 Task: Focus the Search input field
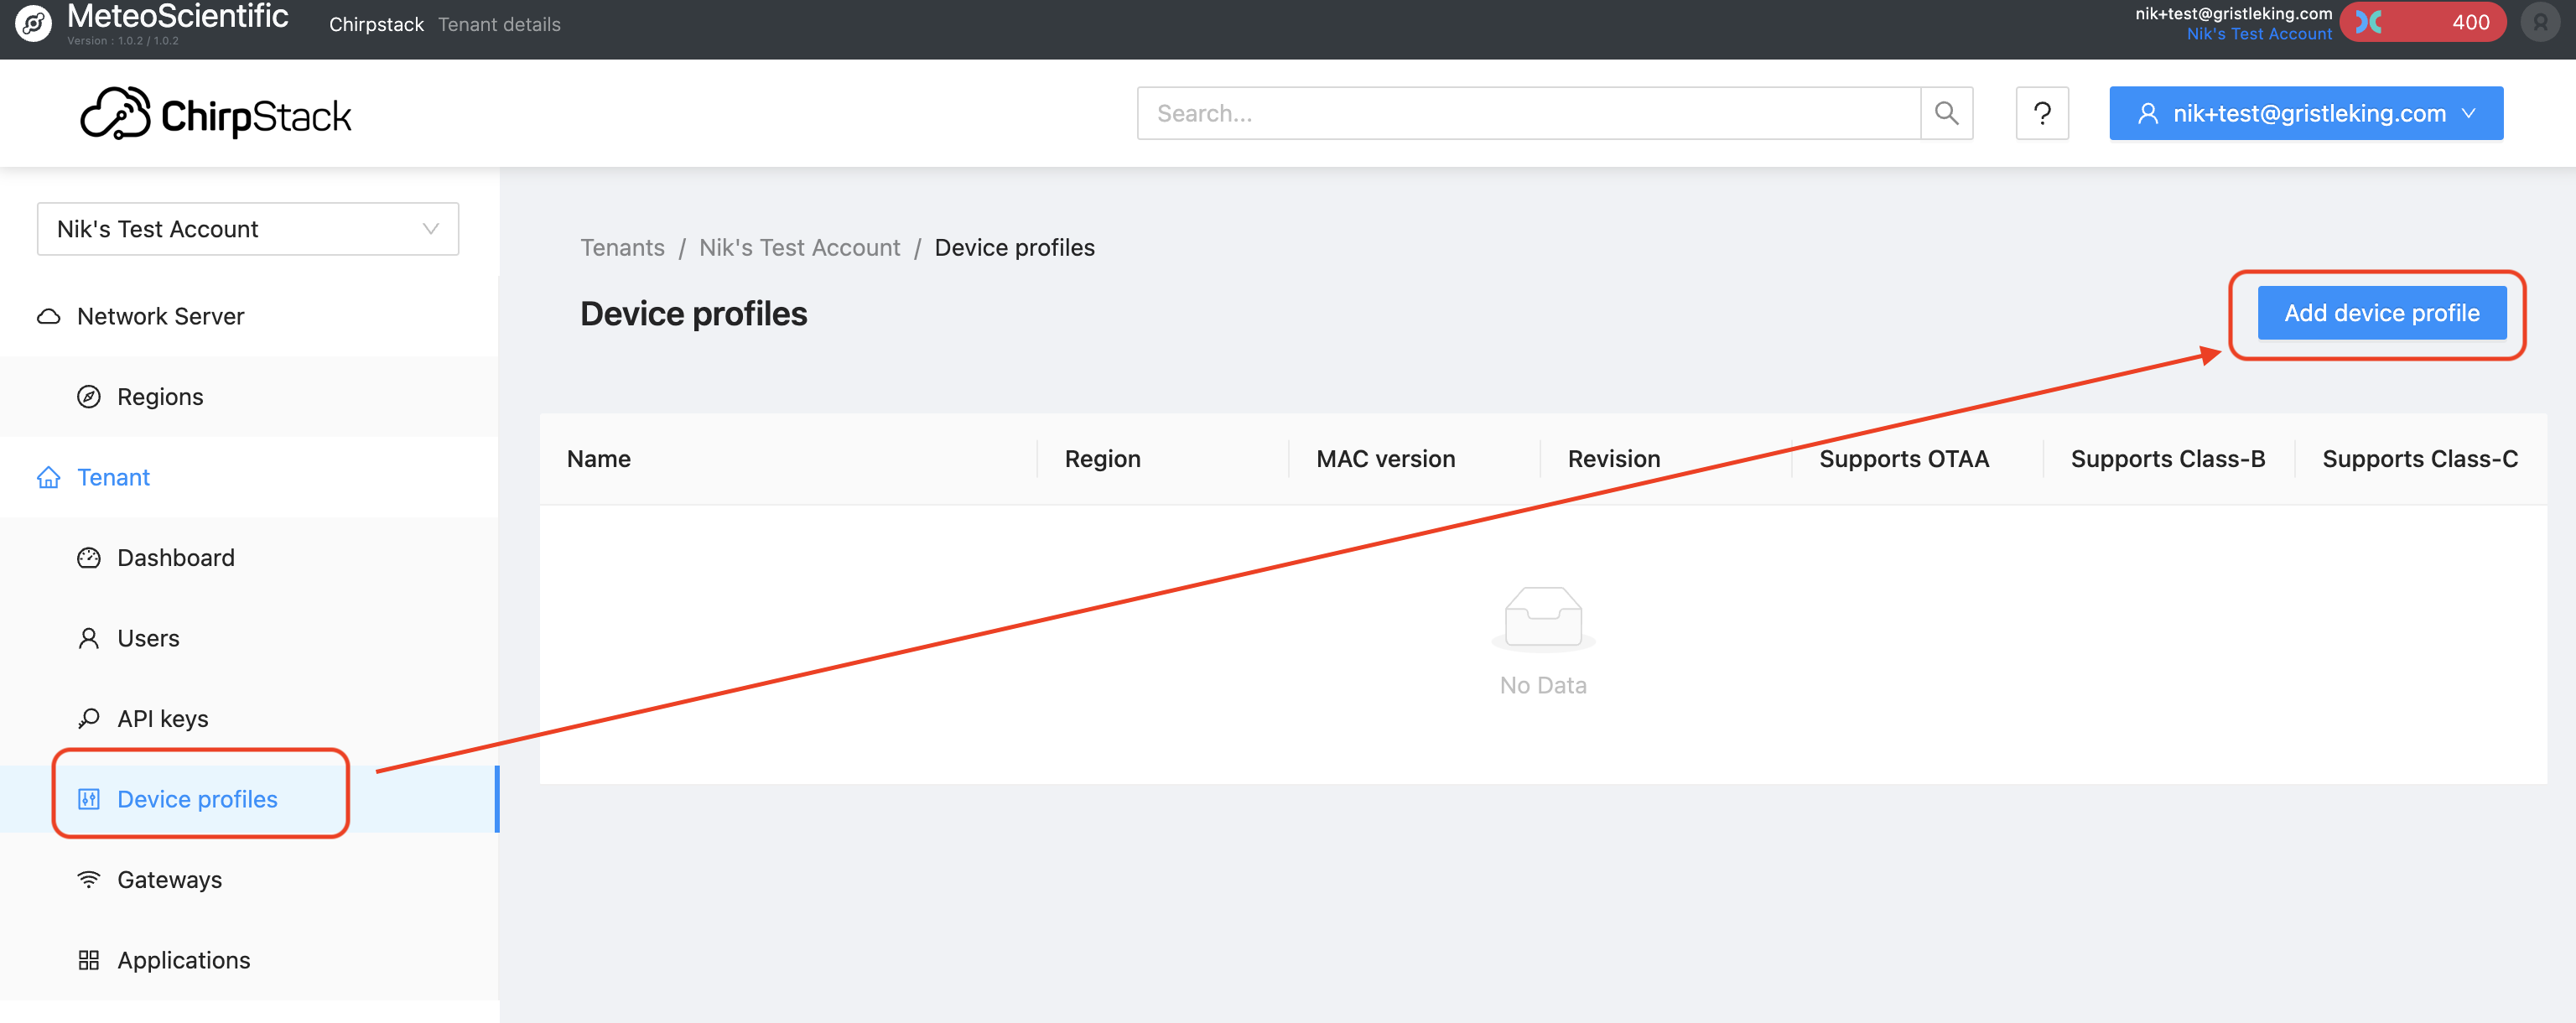(1527, 113)
